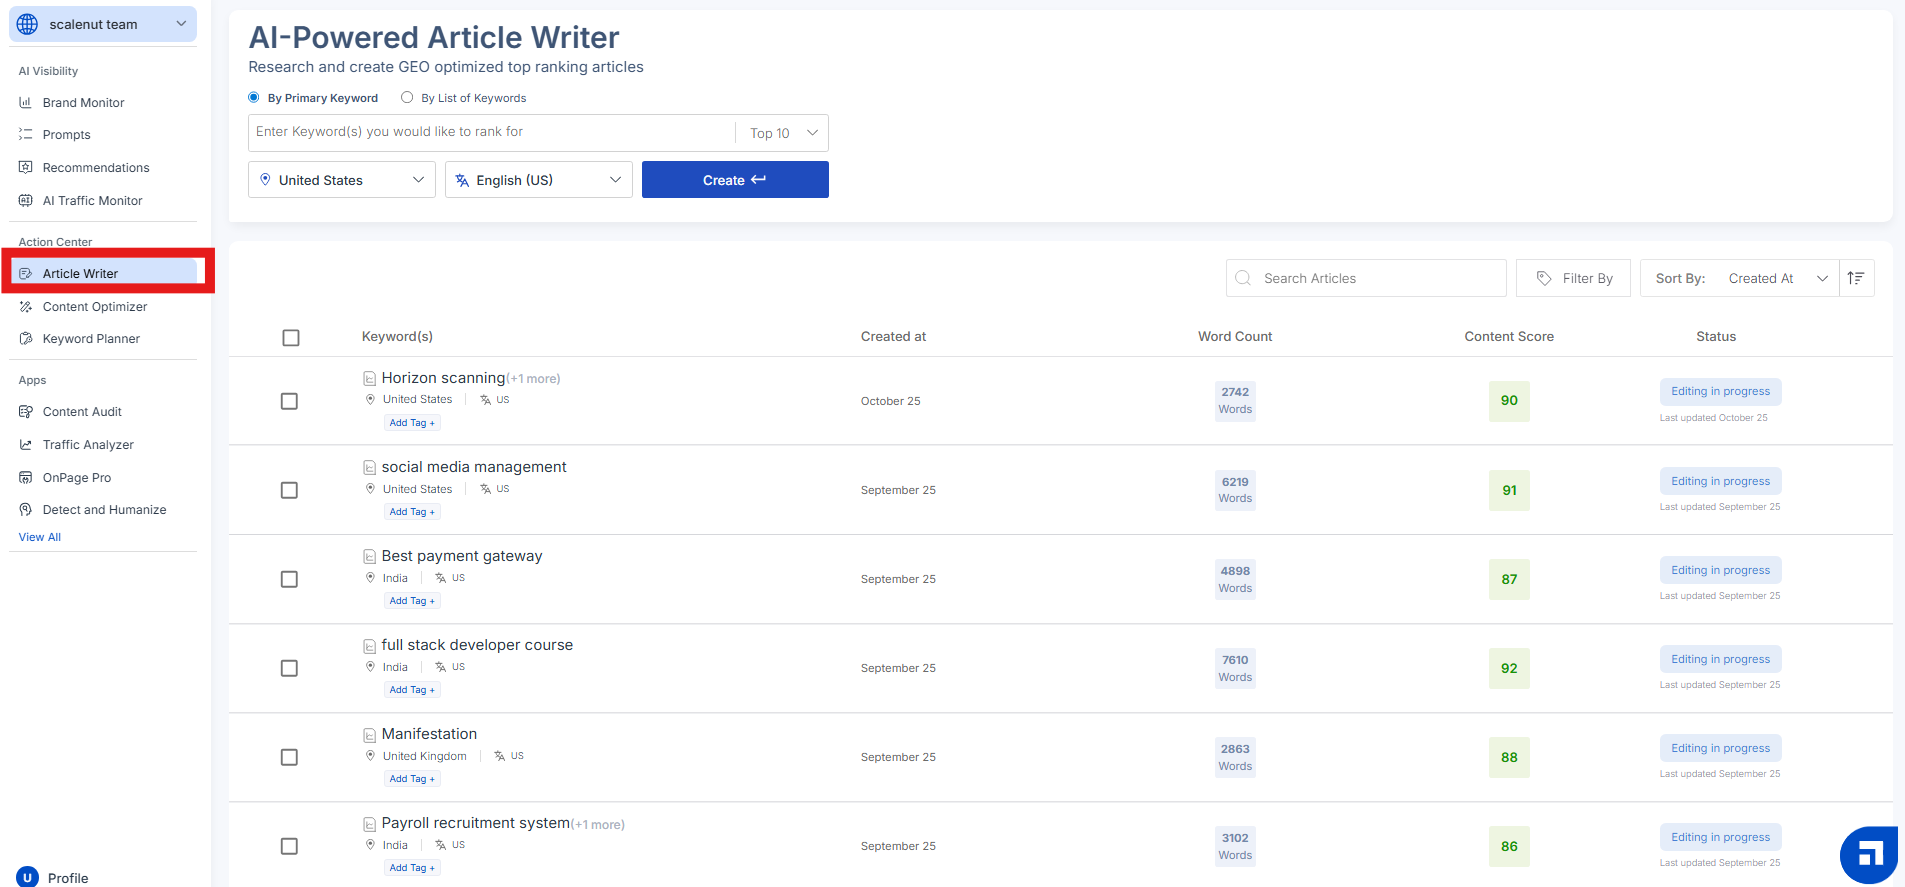Viewport: 1905px width, 887px height.
Task: Click the AI Traffic Monitor icon
Action: [26, 201]
